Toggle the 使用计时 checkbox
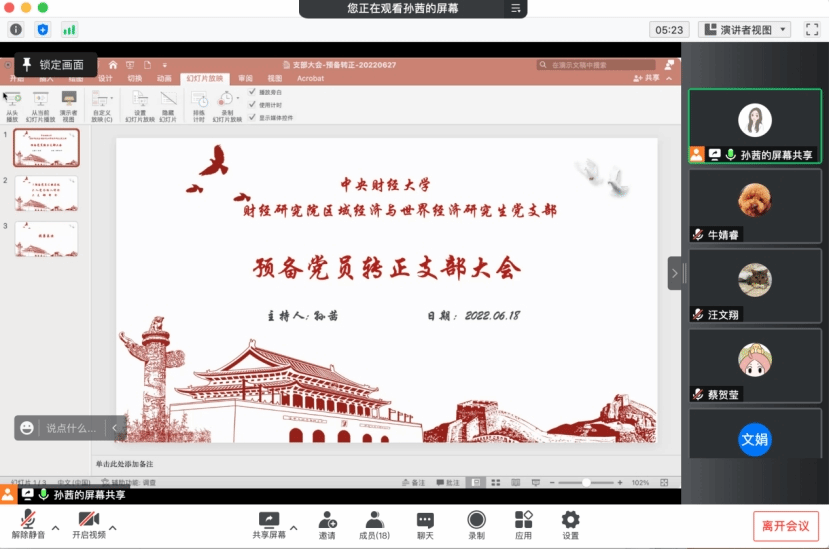 click(253, 104)
